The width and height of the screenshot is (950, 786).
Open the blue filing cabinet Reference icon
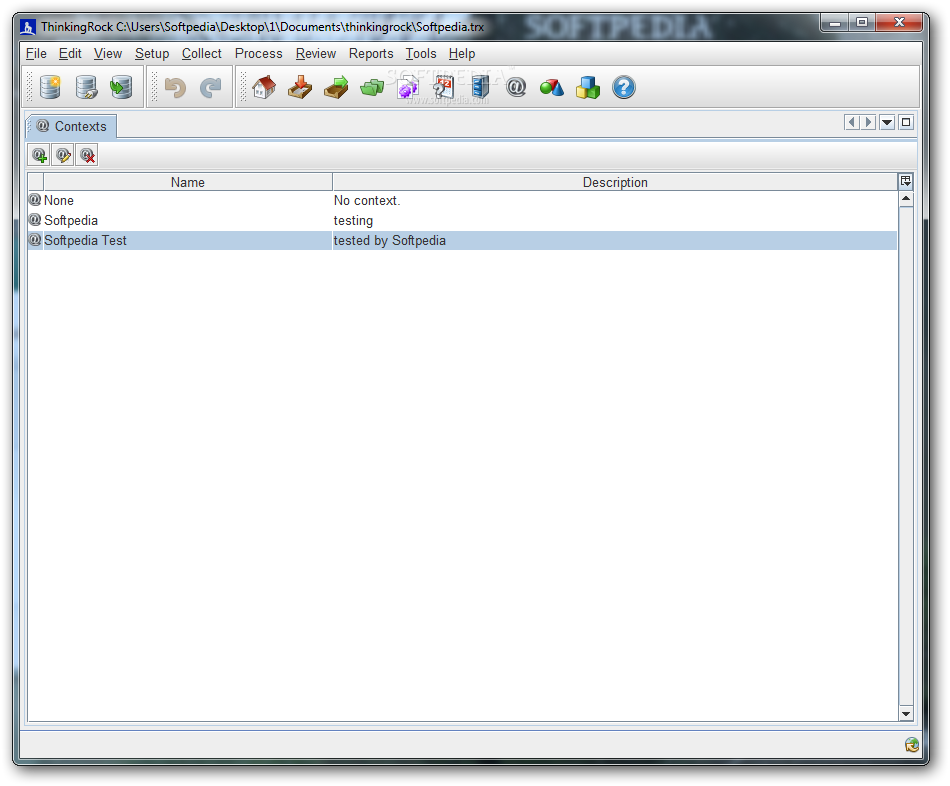click(x=480, y=87)
